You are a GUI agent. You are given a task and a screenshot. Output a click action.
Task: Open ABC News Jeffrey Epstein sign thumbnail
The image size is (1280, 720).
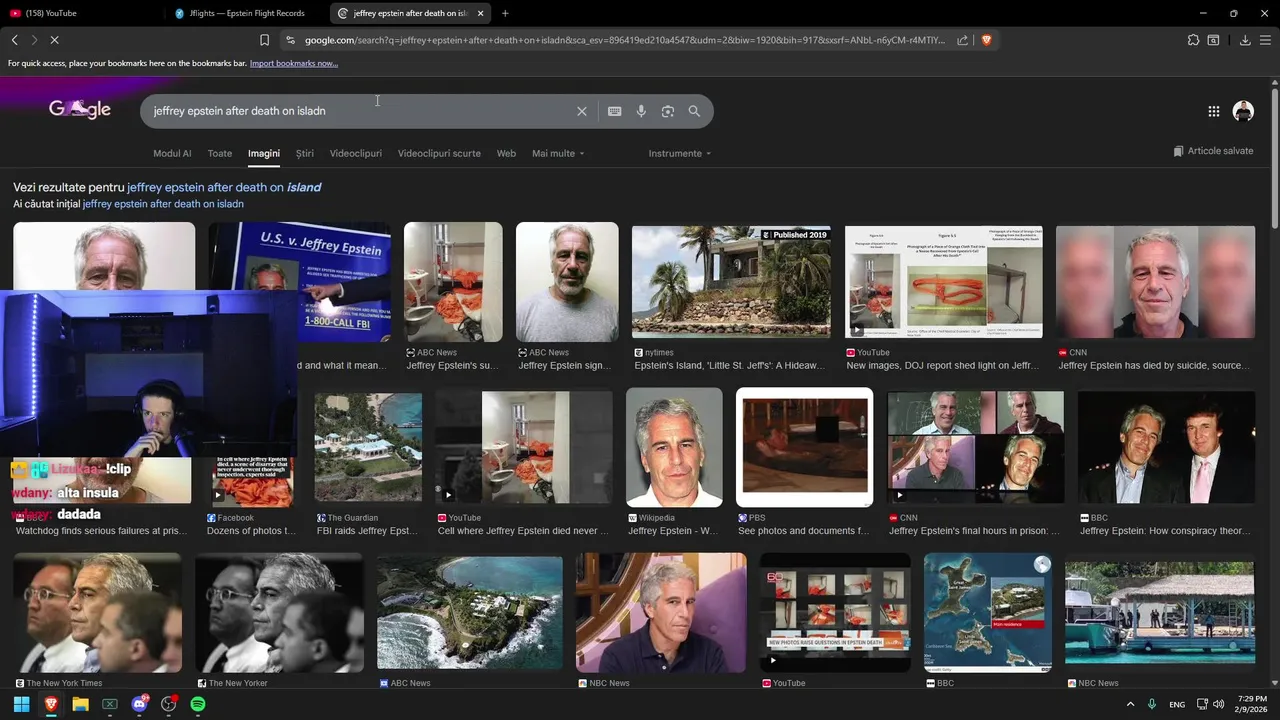[x=567, y=282]
